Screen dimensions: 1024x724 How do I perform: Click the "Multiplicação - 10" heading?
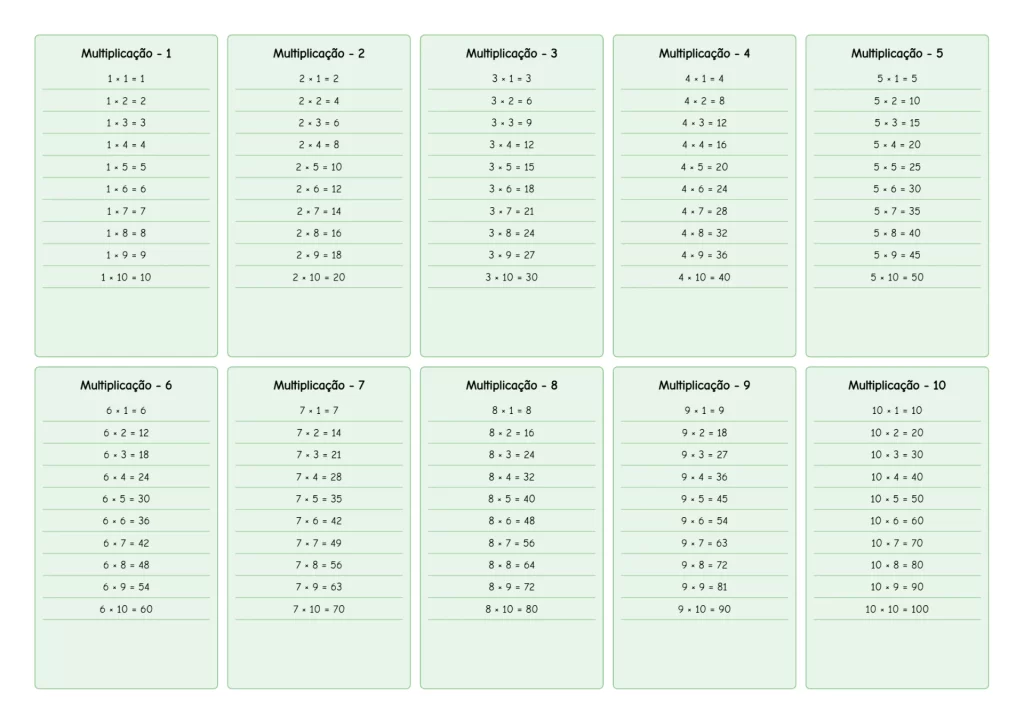click(x=897, y=386)
